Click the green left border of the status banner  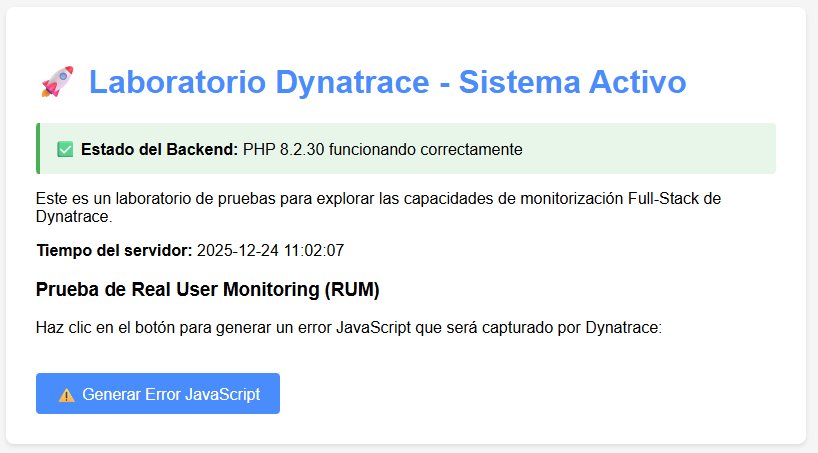click(x=38, y=149)
